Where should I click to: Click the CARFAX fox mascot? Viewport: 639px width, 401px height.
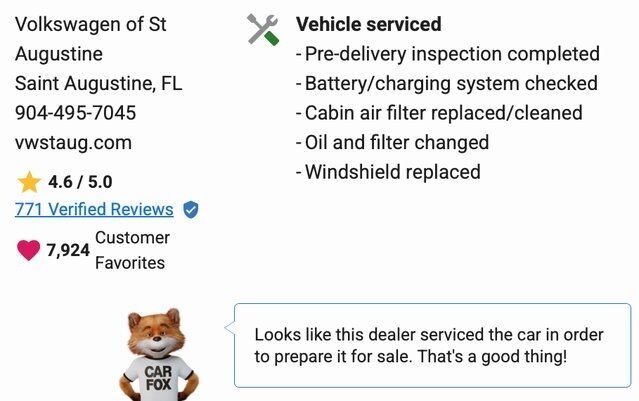pos(158,355)
